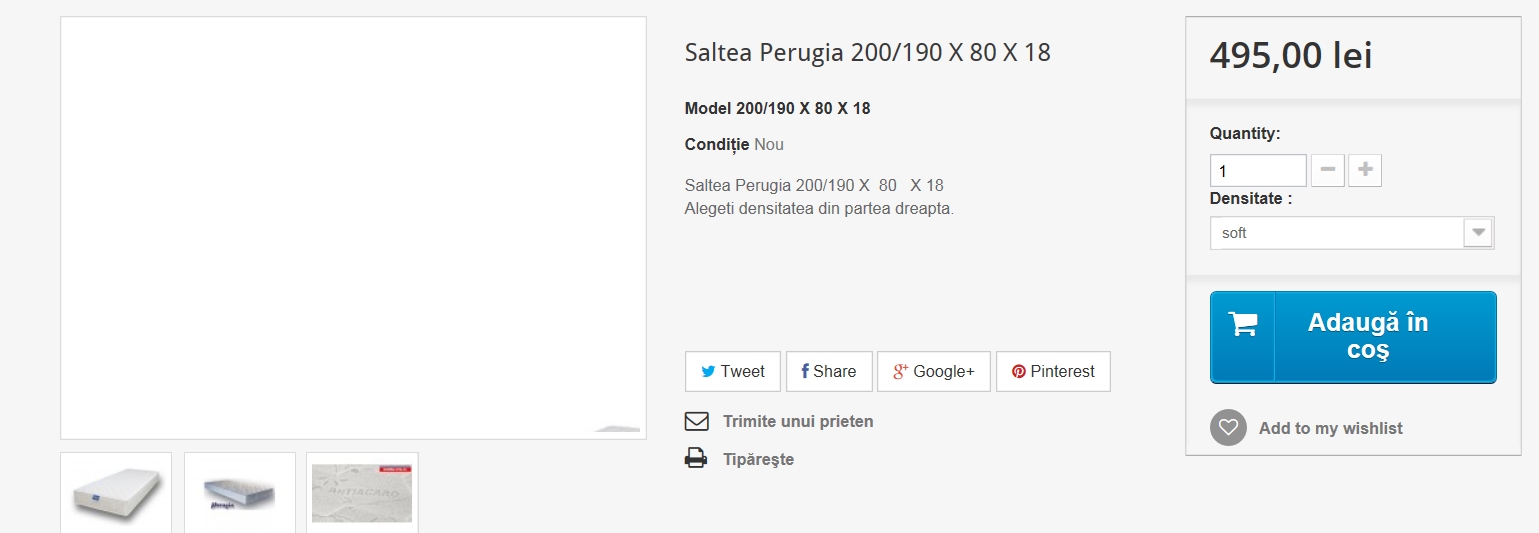Select second mattress thumbnail
This screenshot has width=1539, height=533.
[x=240, y=492]
